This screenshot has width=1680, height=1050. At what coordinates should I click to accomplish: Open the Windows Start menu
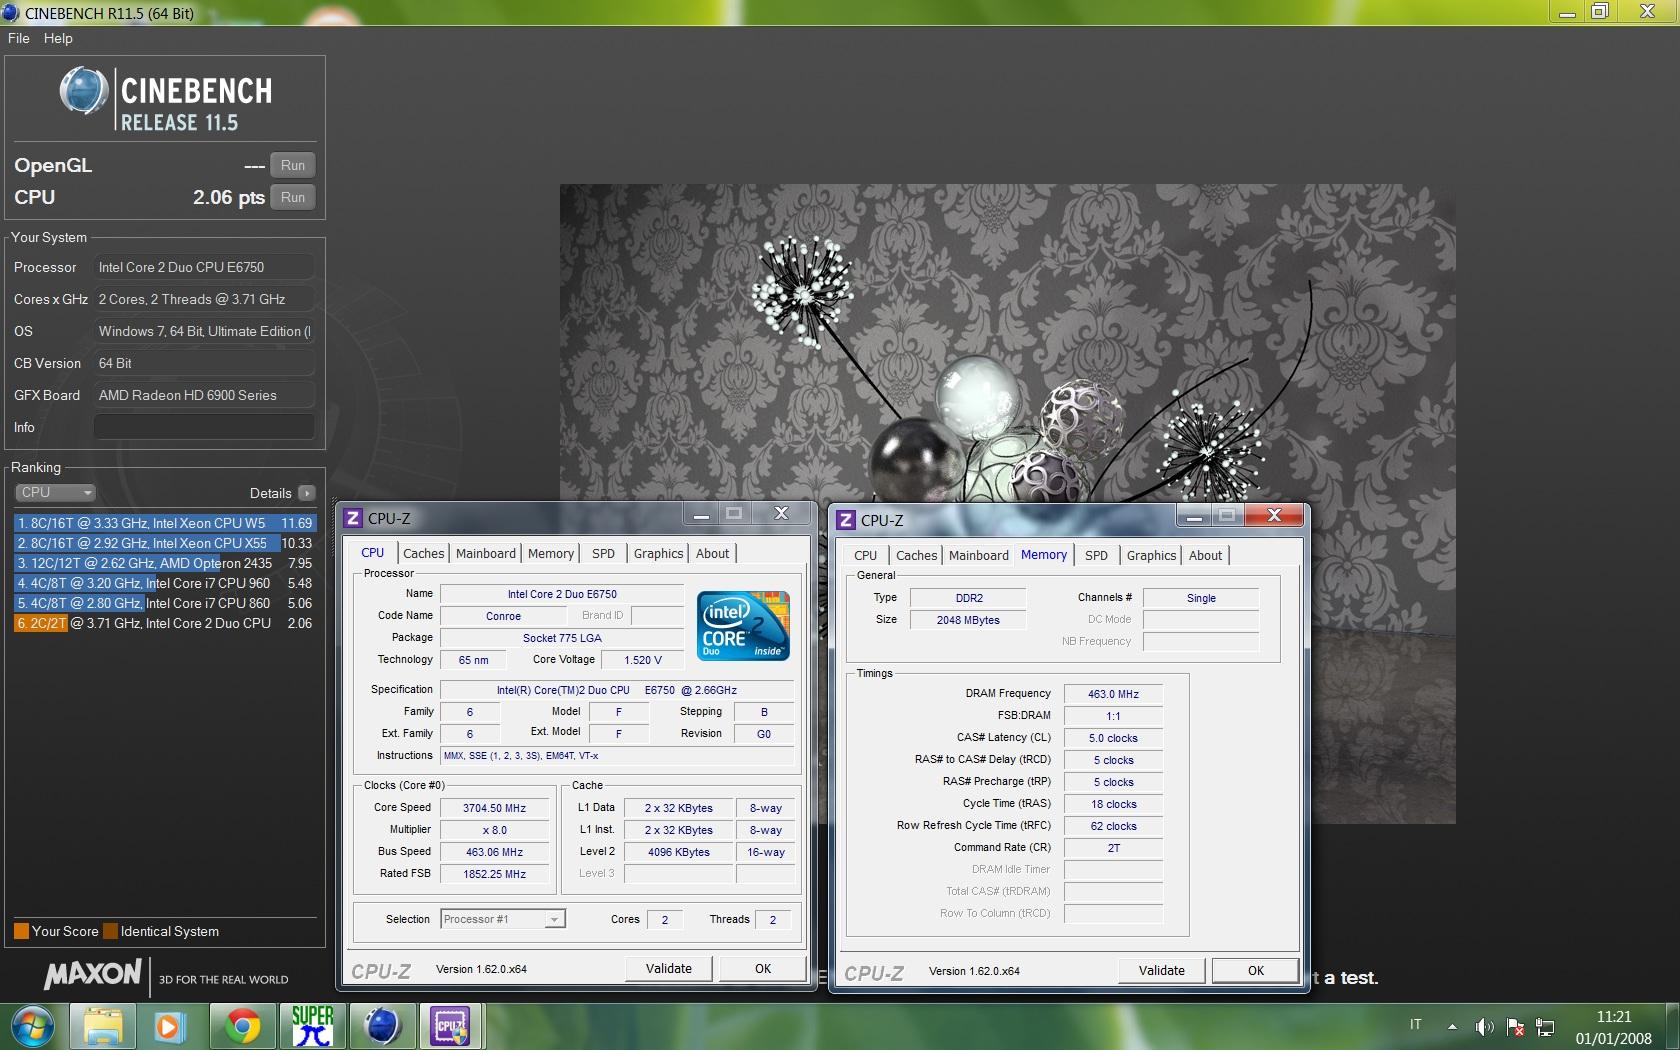point(33,1026)
